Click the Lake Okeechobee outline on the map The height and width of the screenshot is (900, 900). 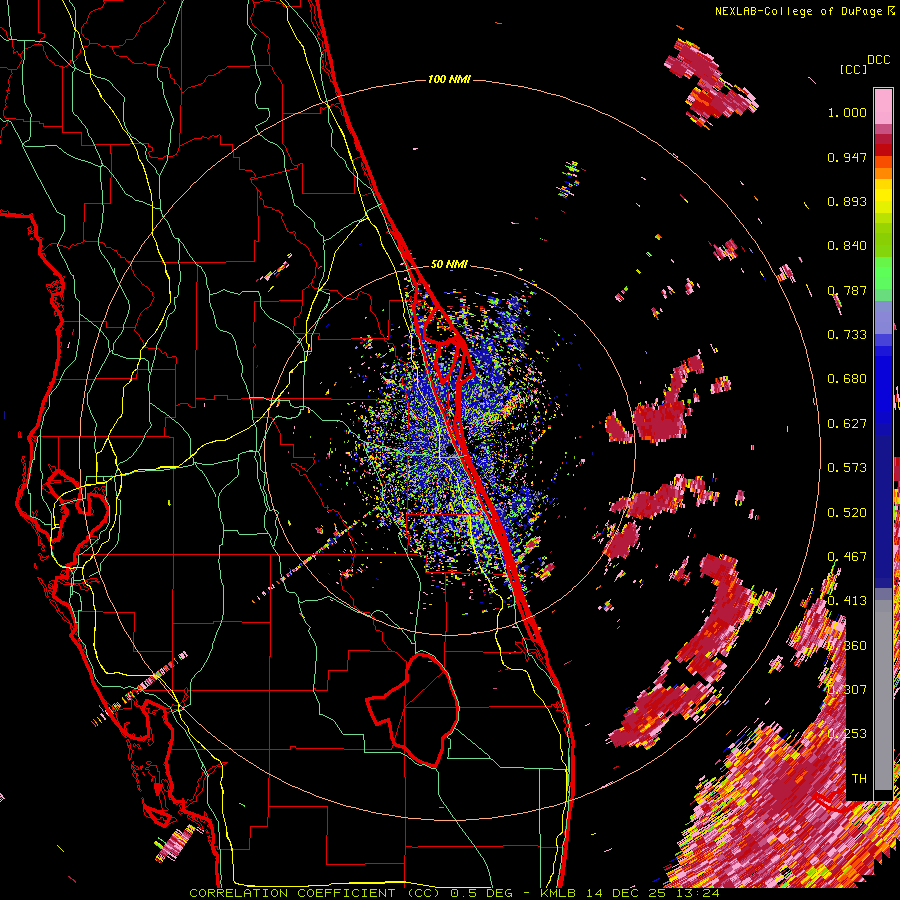pos(413,709)
